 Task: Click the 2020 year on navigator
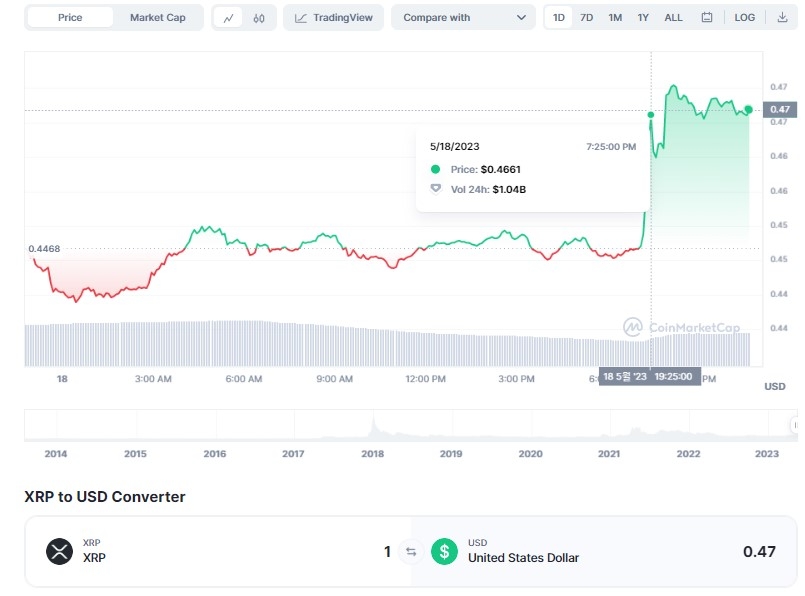pos(530,454)
